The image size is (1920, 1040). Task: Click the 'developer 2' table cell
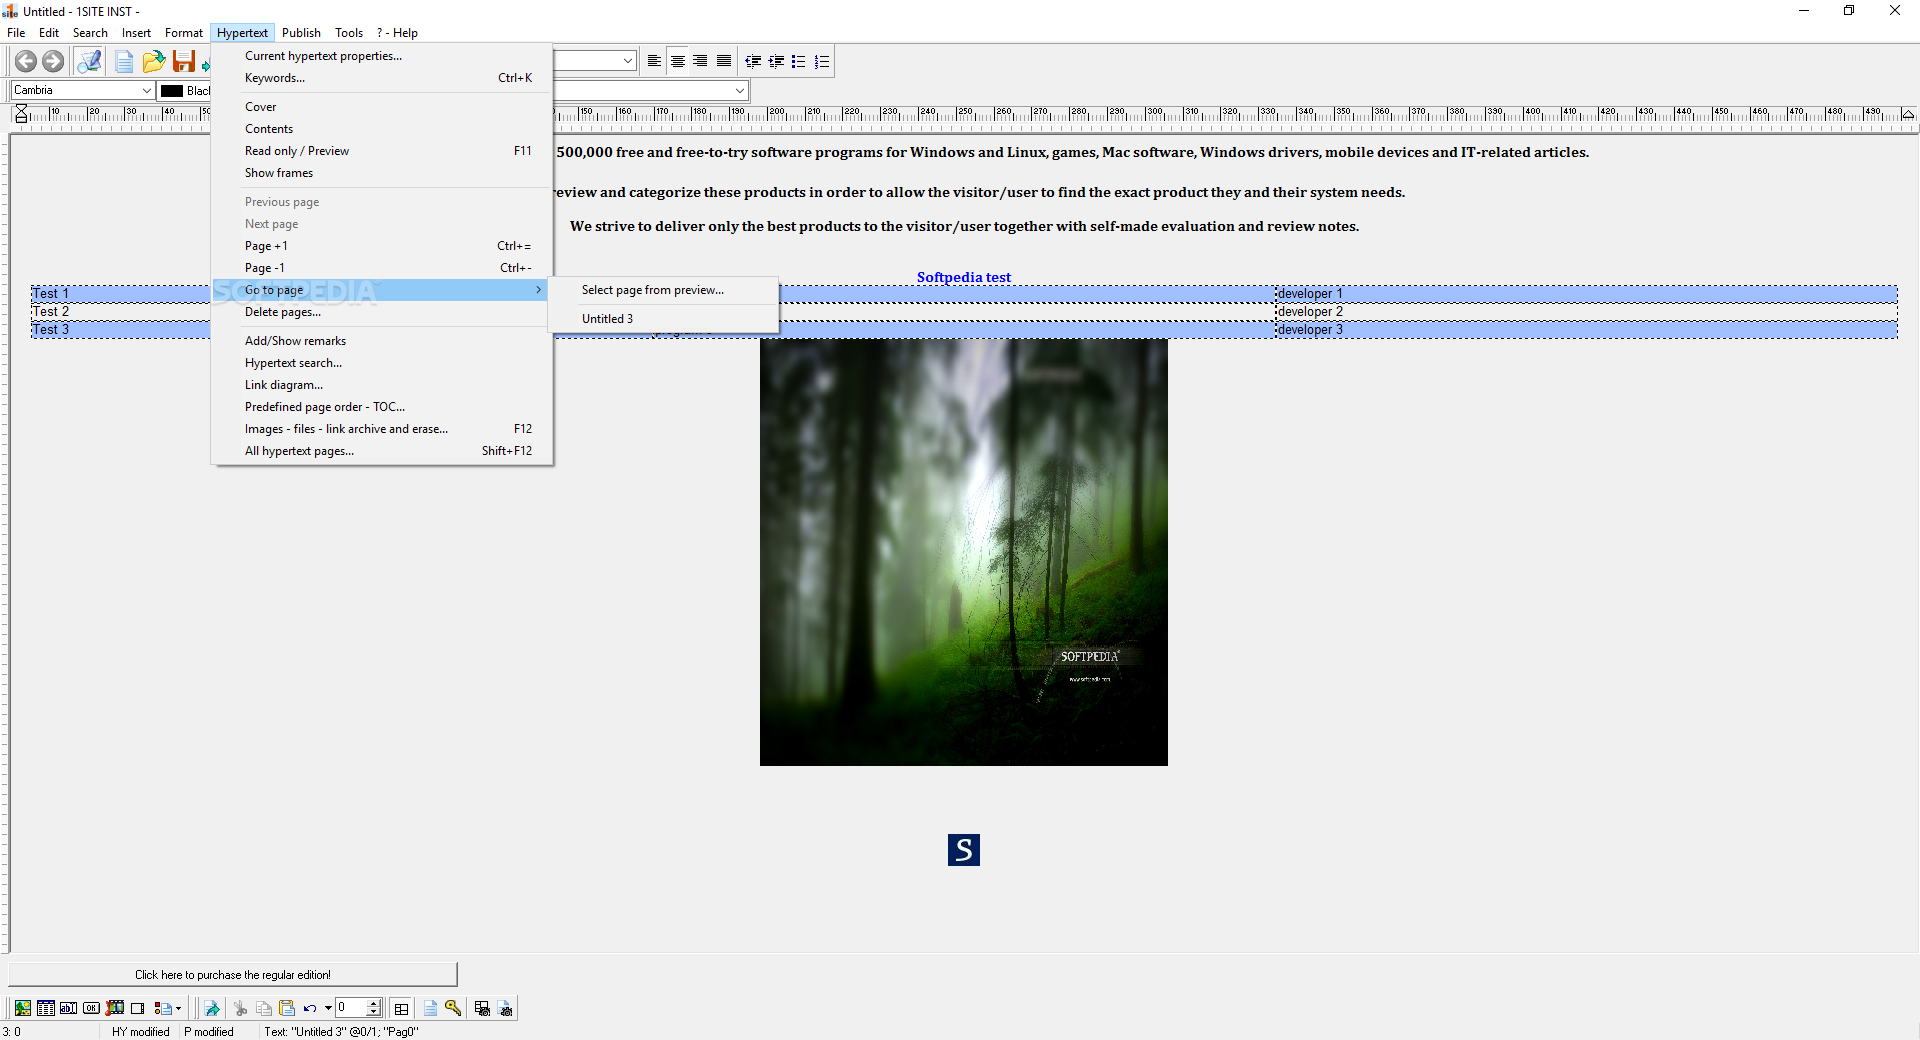pyautogui.click(x=1587, y=312)
